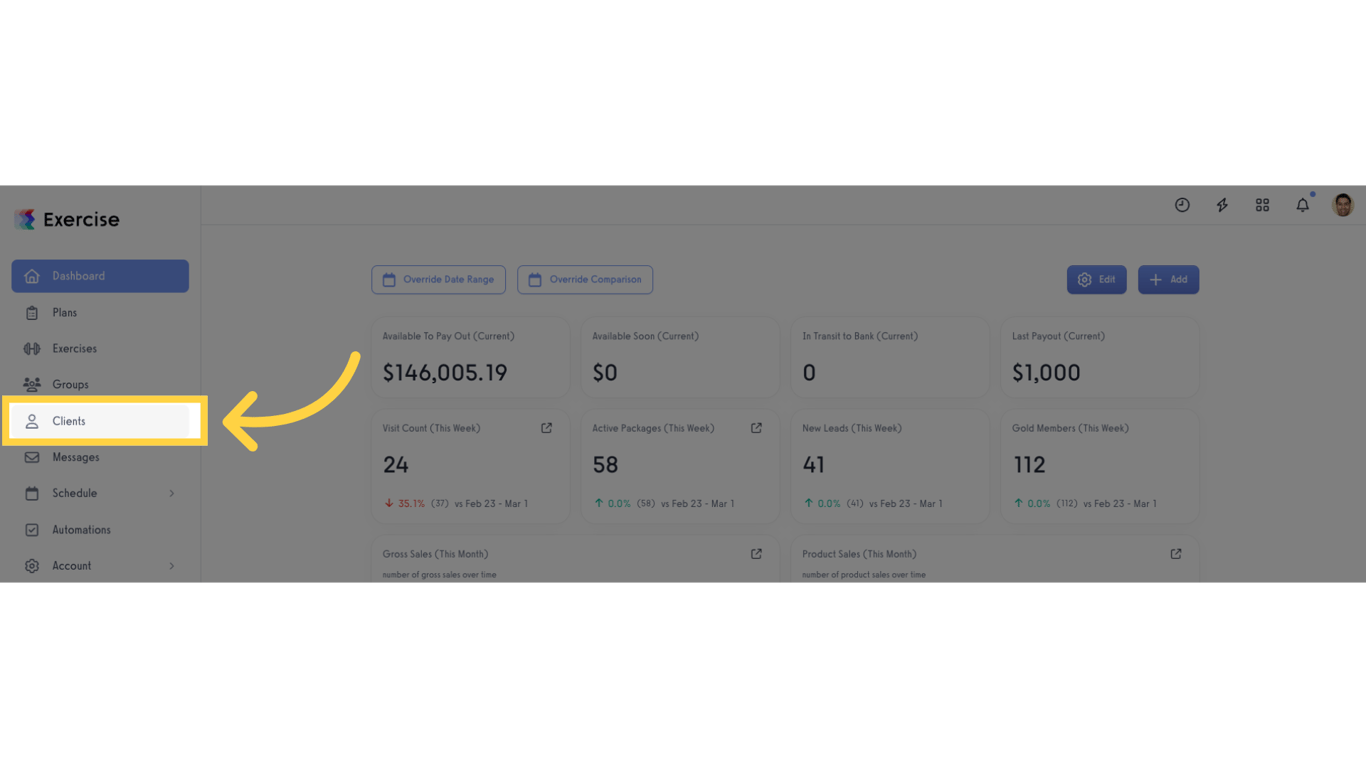Open the Override Comparison selector

(x=585, y=279)
